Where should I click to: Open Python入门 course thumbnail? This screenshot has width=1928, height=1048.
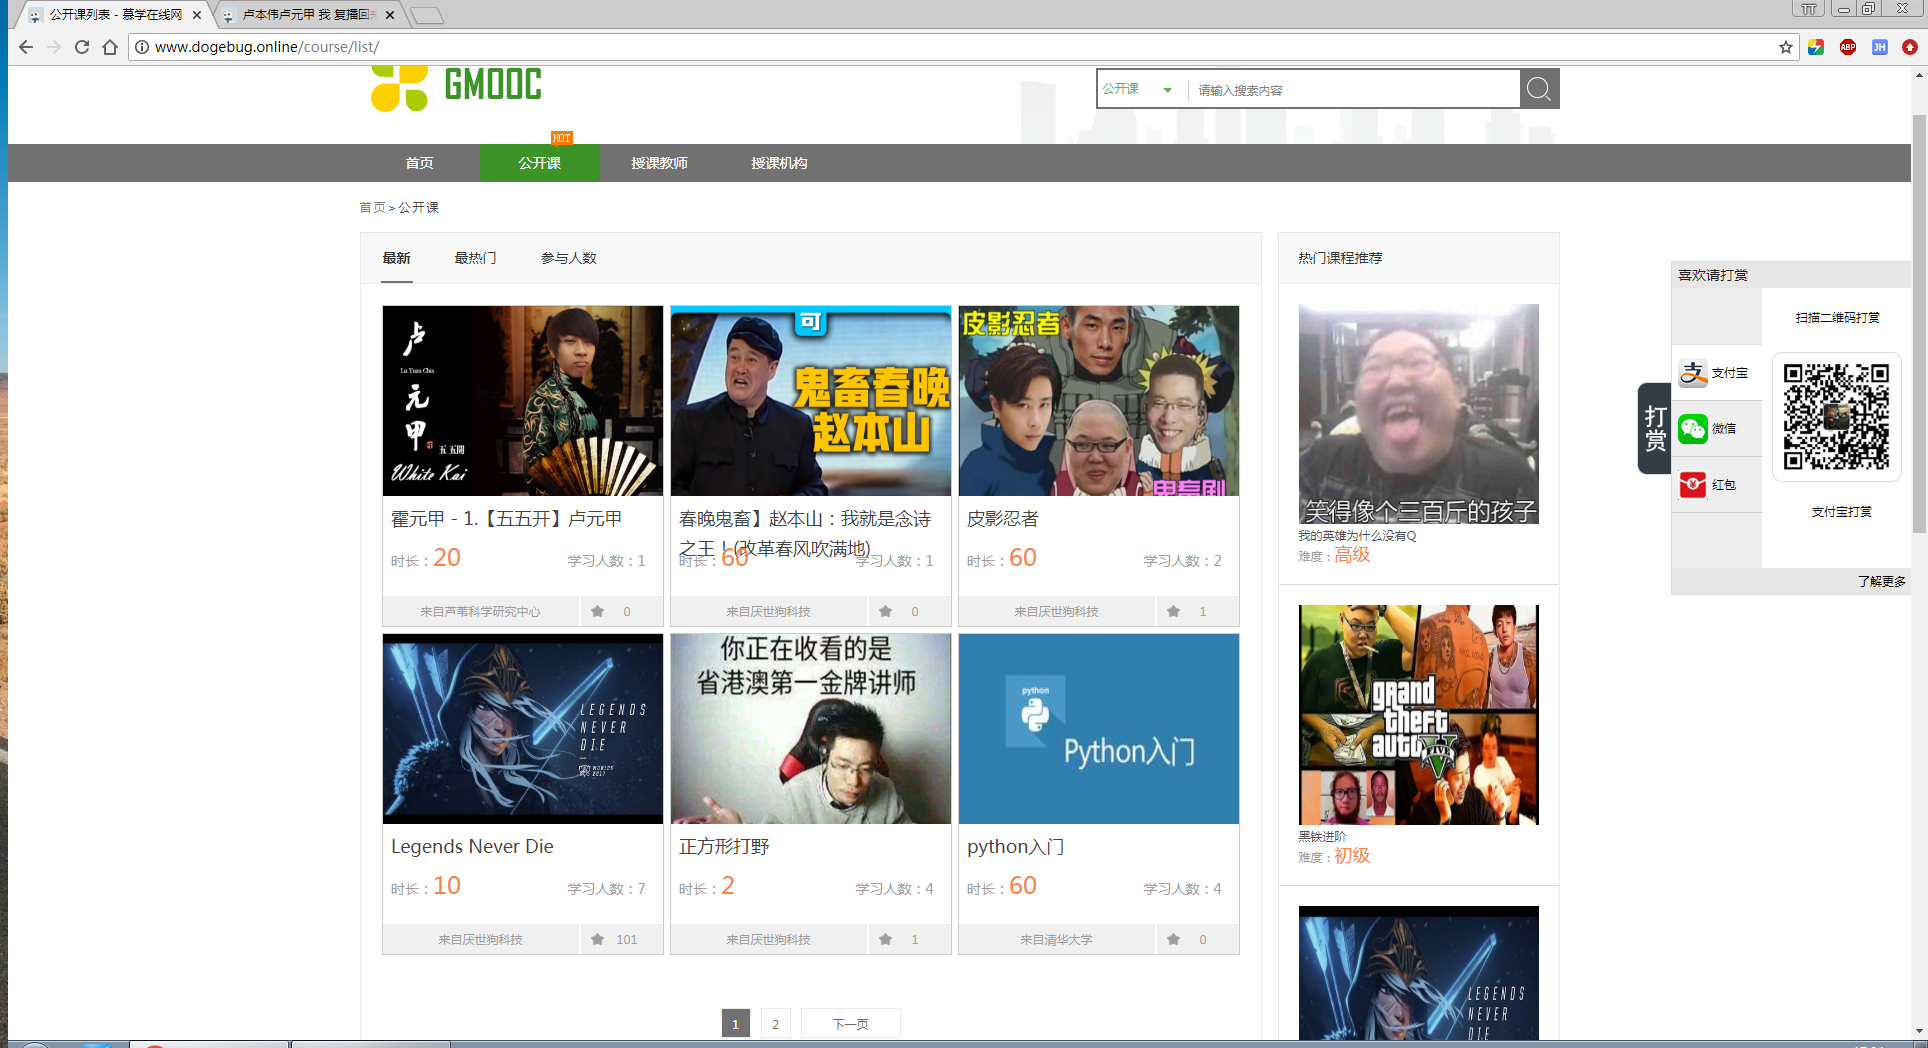click(x=1099, y=729)
